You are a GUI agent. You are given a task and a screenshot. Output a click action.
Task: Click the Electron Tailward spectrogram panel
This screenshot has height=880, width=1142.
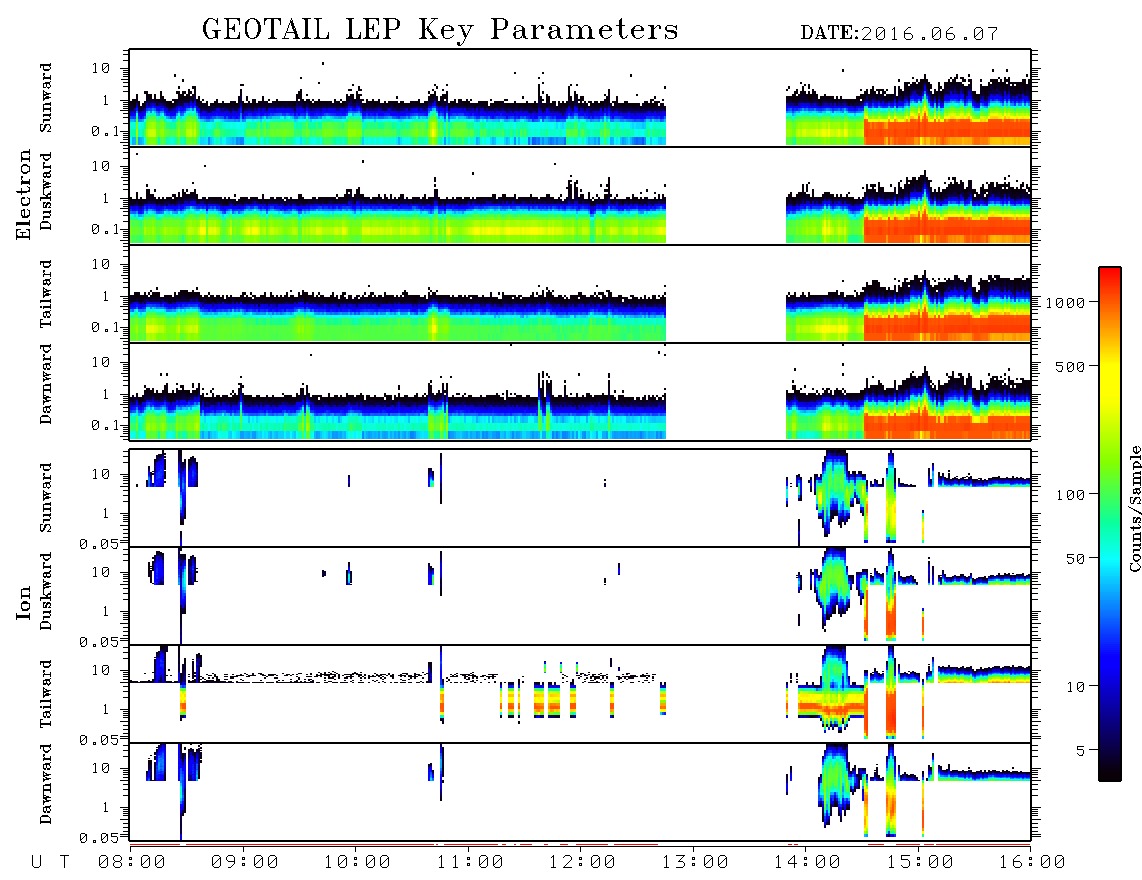pyautogui.click(x=580, y=294)
